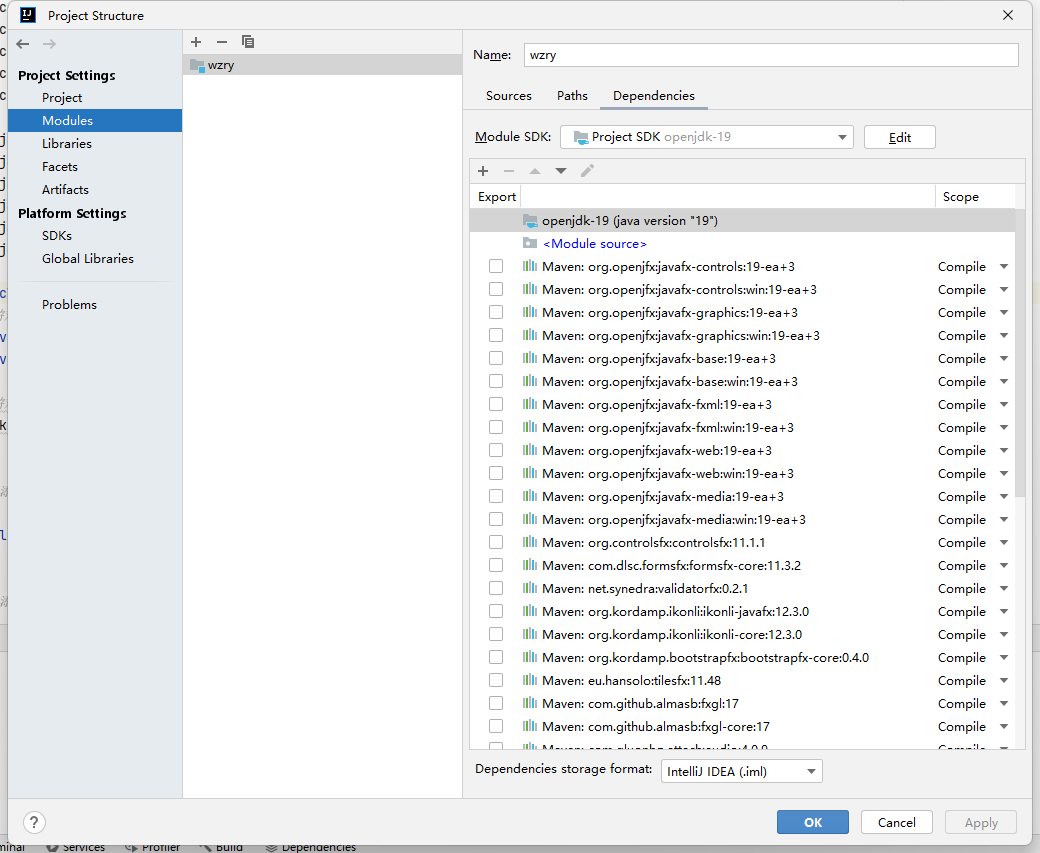Tick Export checkbox for tilesfx:11.48
The width and height of the screenshot is (1040, 853).
click(495, 680)
